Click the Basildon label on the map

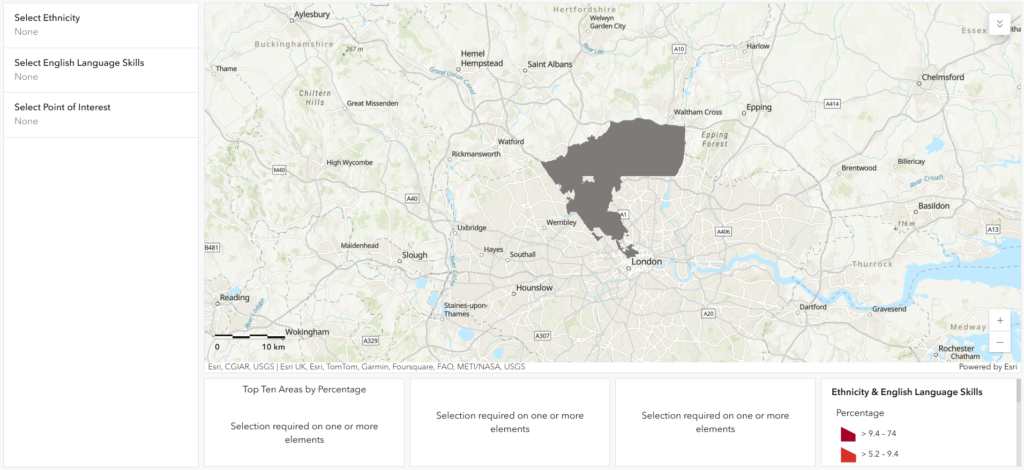pos(936,206)
